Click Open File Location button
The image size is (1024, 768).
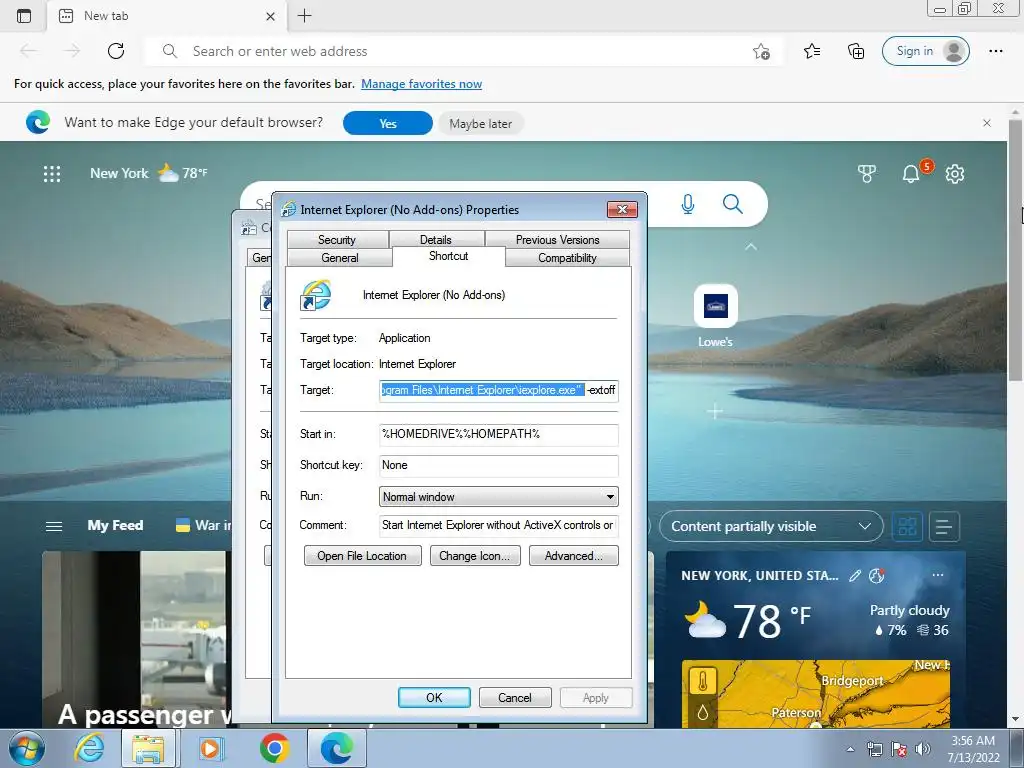pyautogui.click(x=362, y=556)
